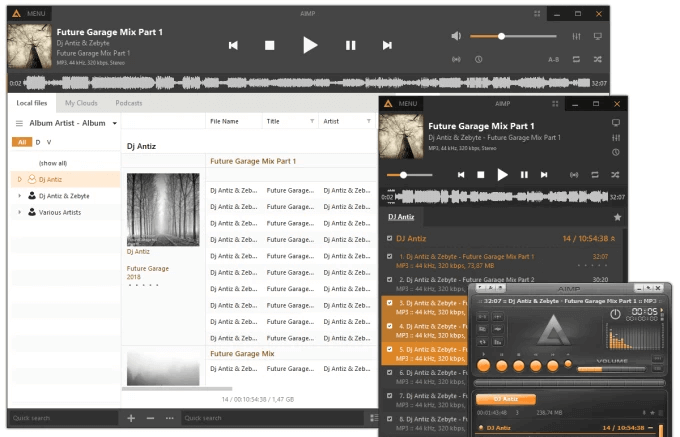Viewport: 680px width, 437px height.
Task: Play track in compact player window
Action: [x=502, y=175]
